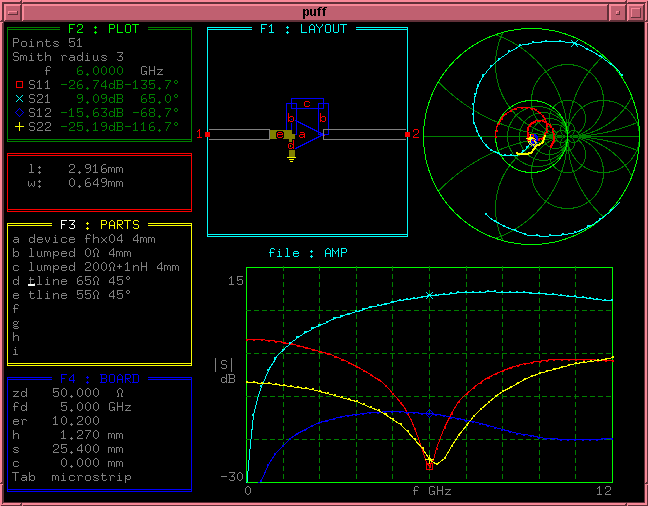The image size is (648, 506).
Task: Select part c lumped 200Ω+1nH
Action: tap(96, 267)
